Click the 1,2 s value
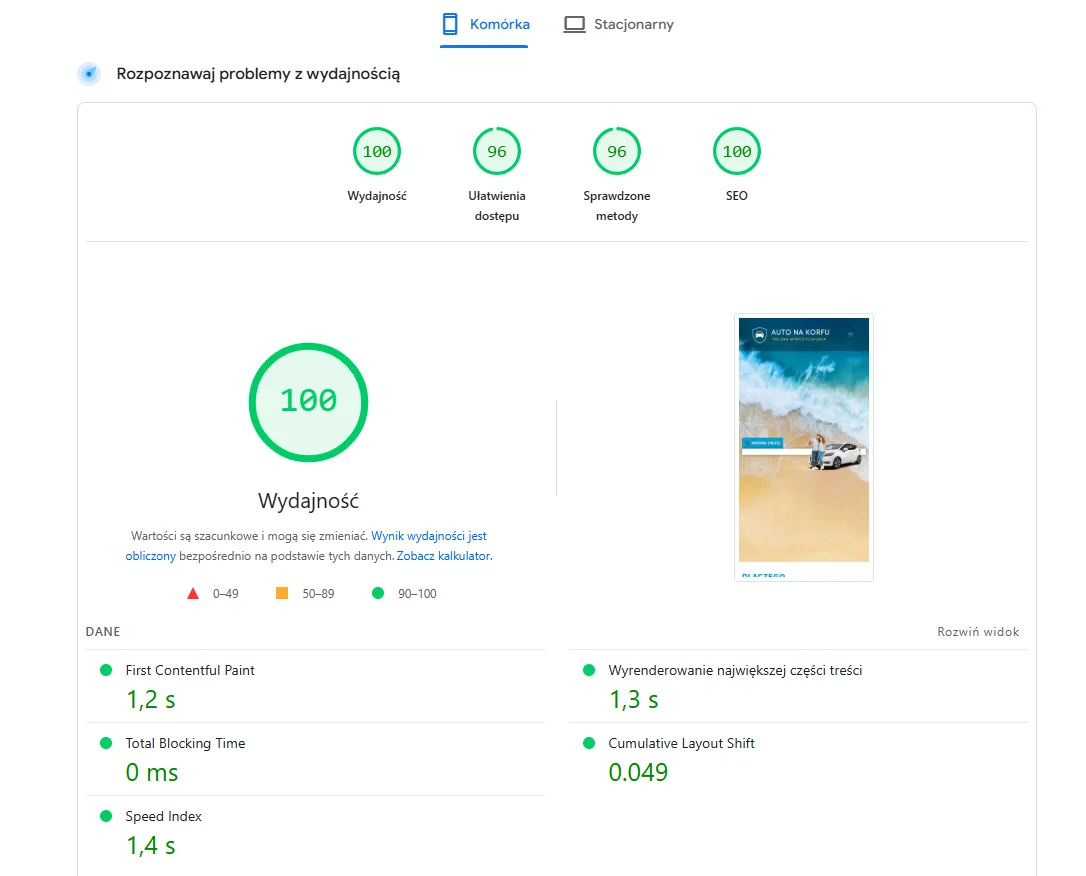 [x=150, y=699]
